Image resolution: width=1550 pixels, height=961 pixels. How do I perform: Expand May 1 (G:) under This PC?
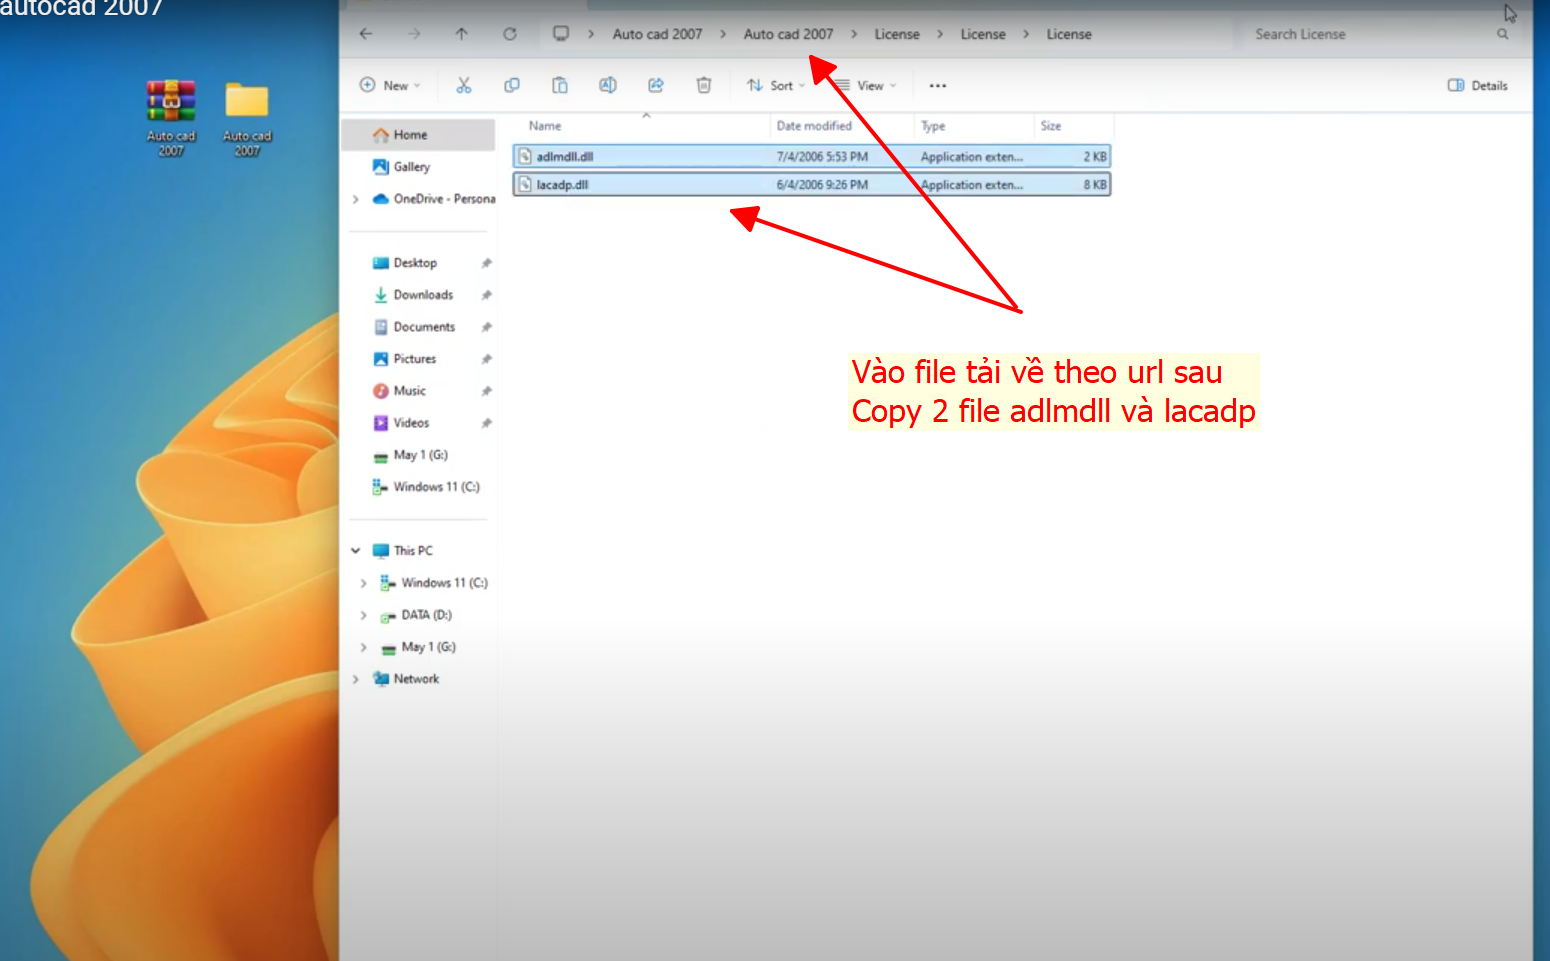[364, 647]
